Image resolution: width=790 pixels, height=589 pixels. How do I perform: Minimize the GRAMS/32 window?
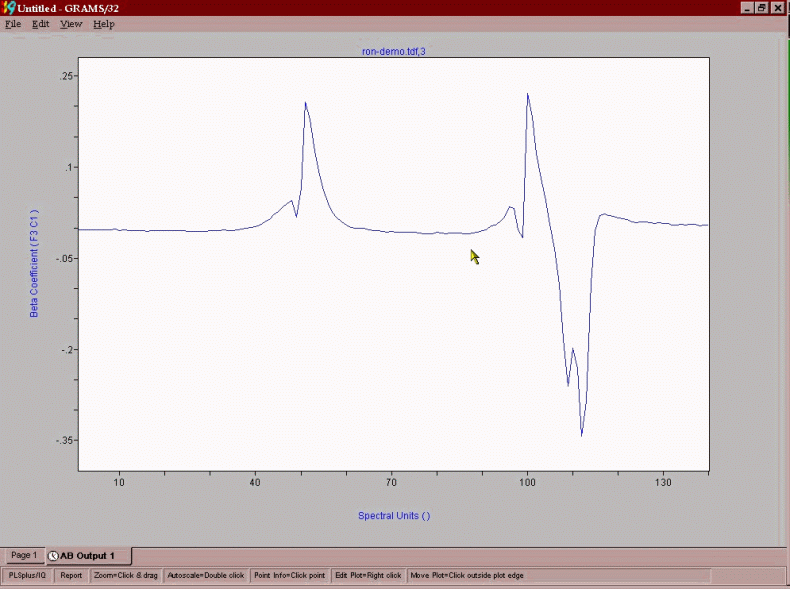coord(748,8)
